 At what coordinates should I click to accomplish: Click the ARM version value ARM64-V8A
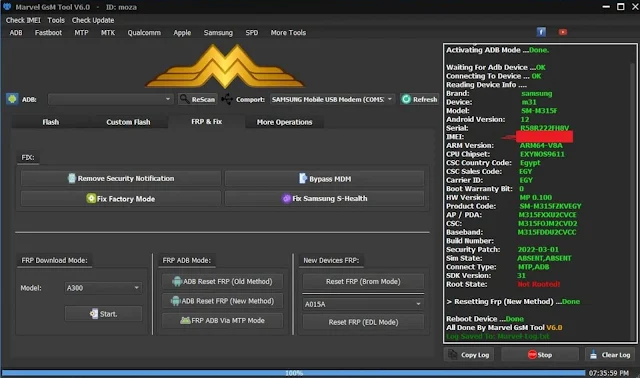click(541, 145)
